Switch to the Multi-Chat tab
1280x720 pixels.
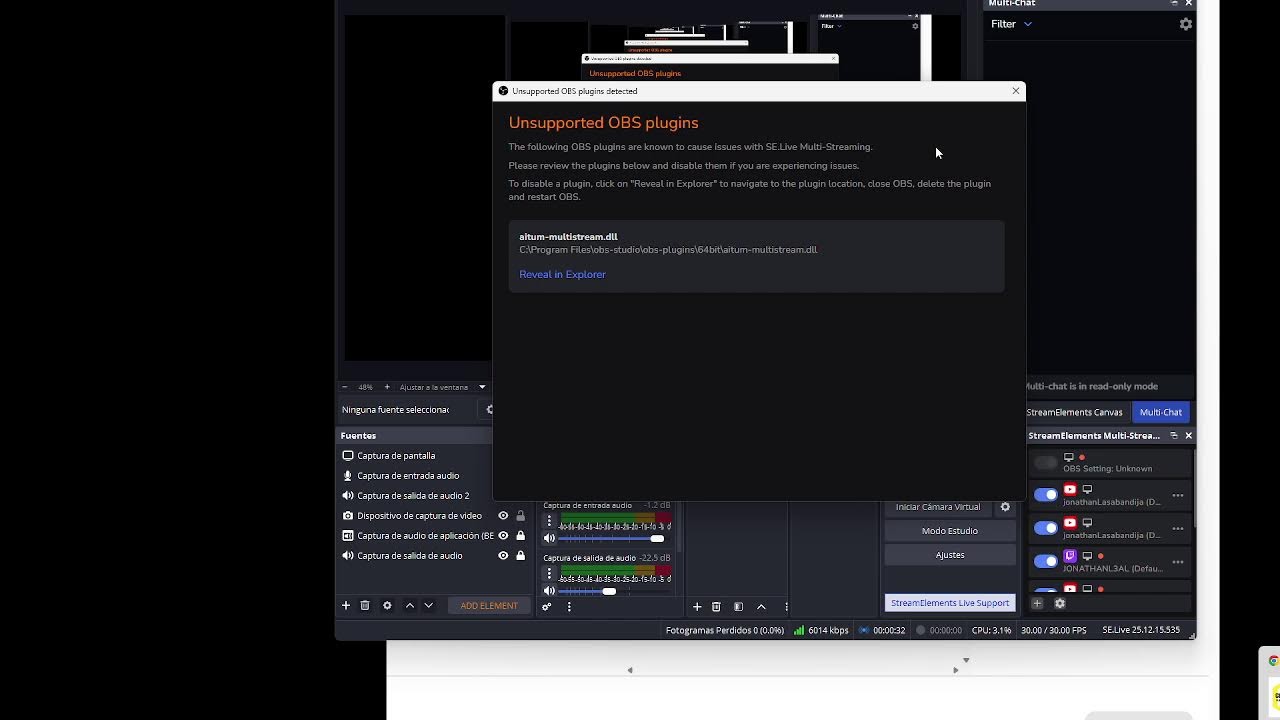click(x=1161, y=412)
